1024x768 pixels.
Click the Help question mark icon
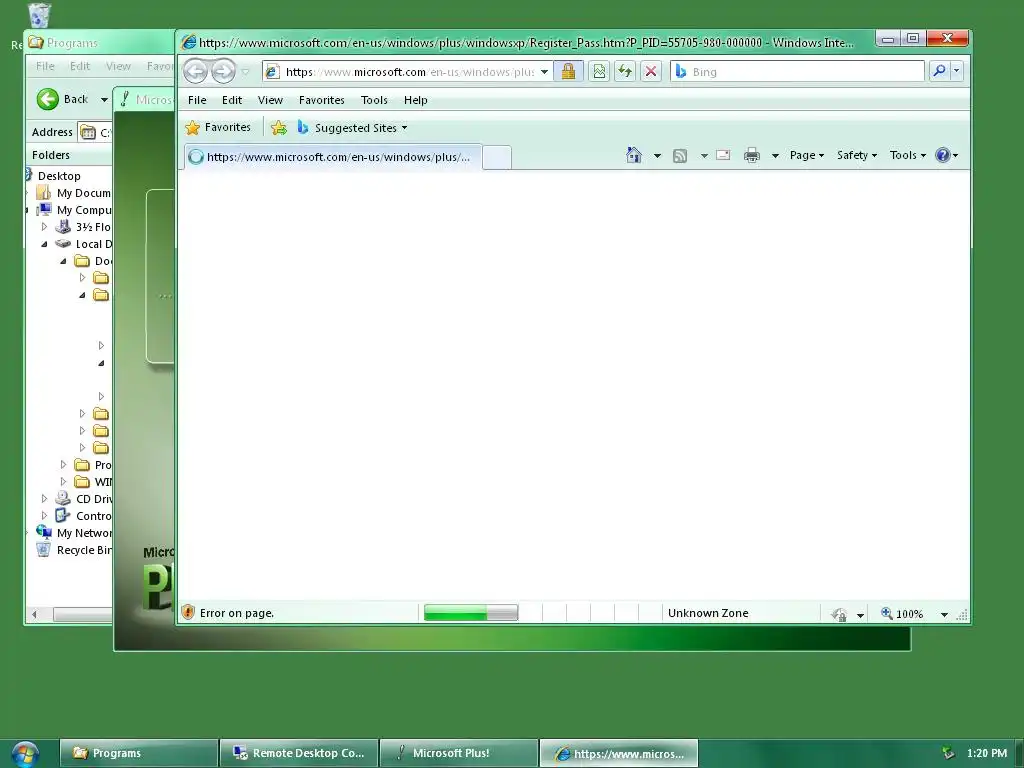pyautogui.click(x=942, y=155)
